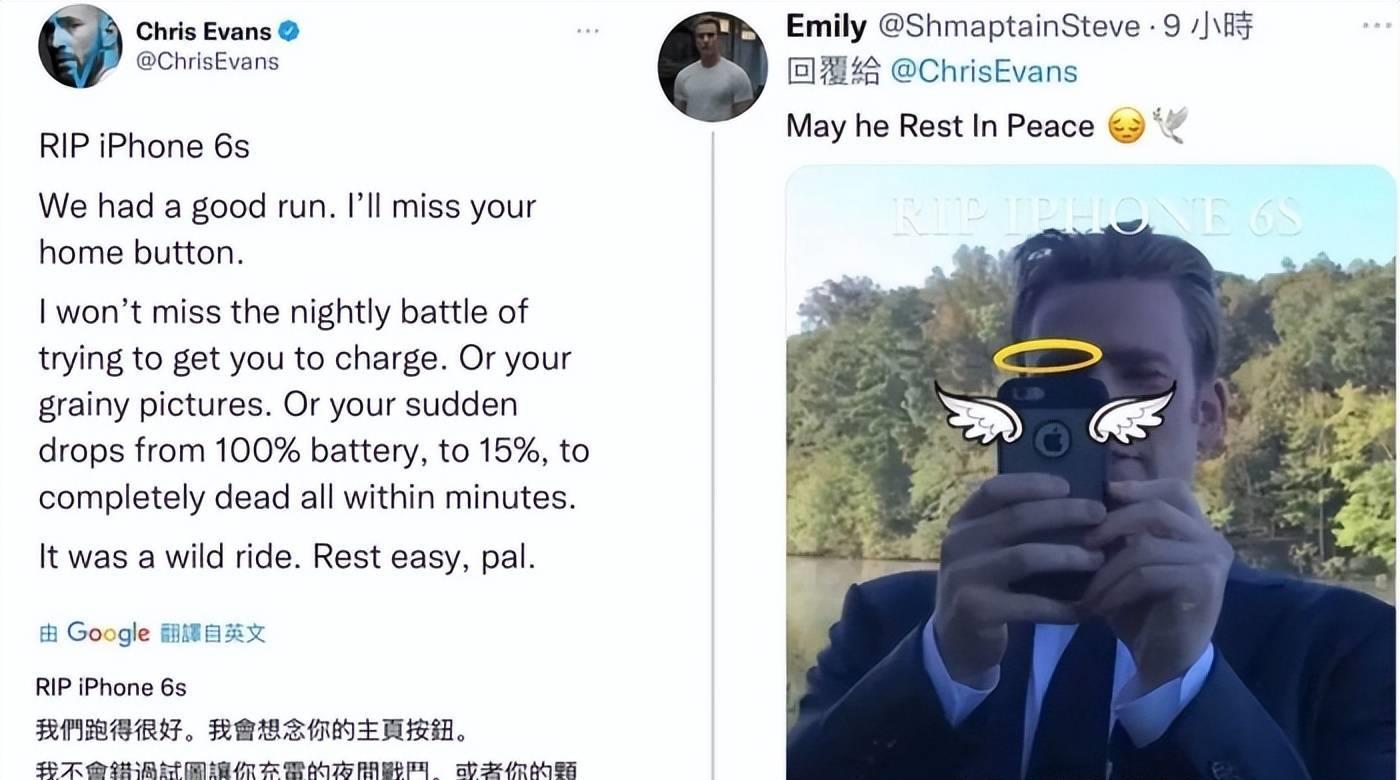The height and width of the screenshot is (780, 1400).
Task: Open Emily's profile avatar
Action: coord(712,67)
